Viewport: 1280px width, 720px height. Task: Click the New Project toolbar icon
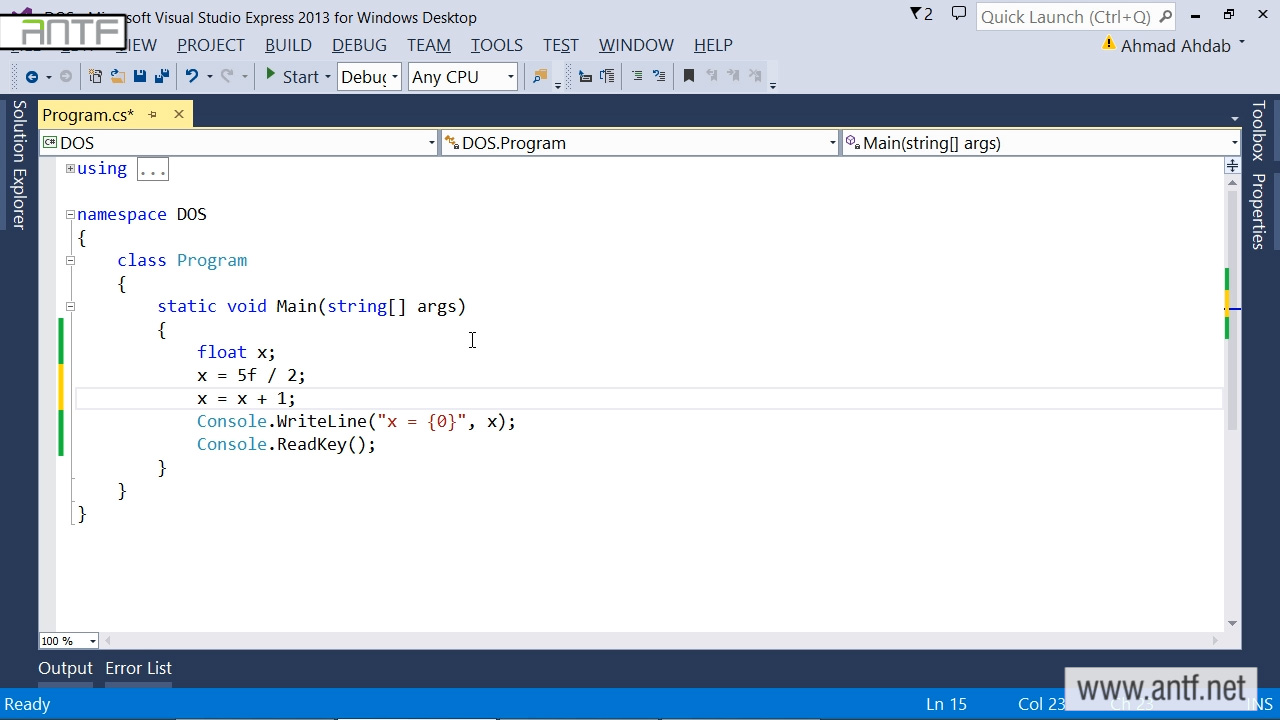(x=95, y=76)
